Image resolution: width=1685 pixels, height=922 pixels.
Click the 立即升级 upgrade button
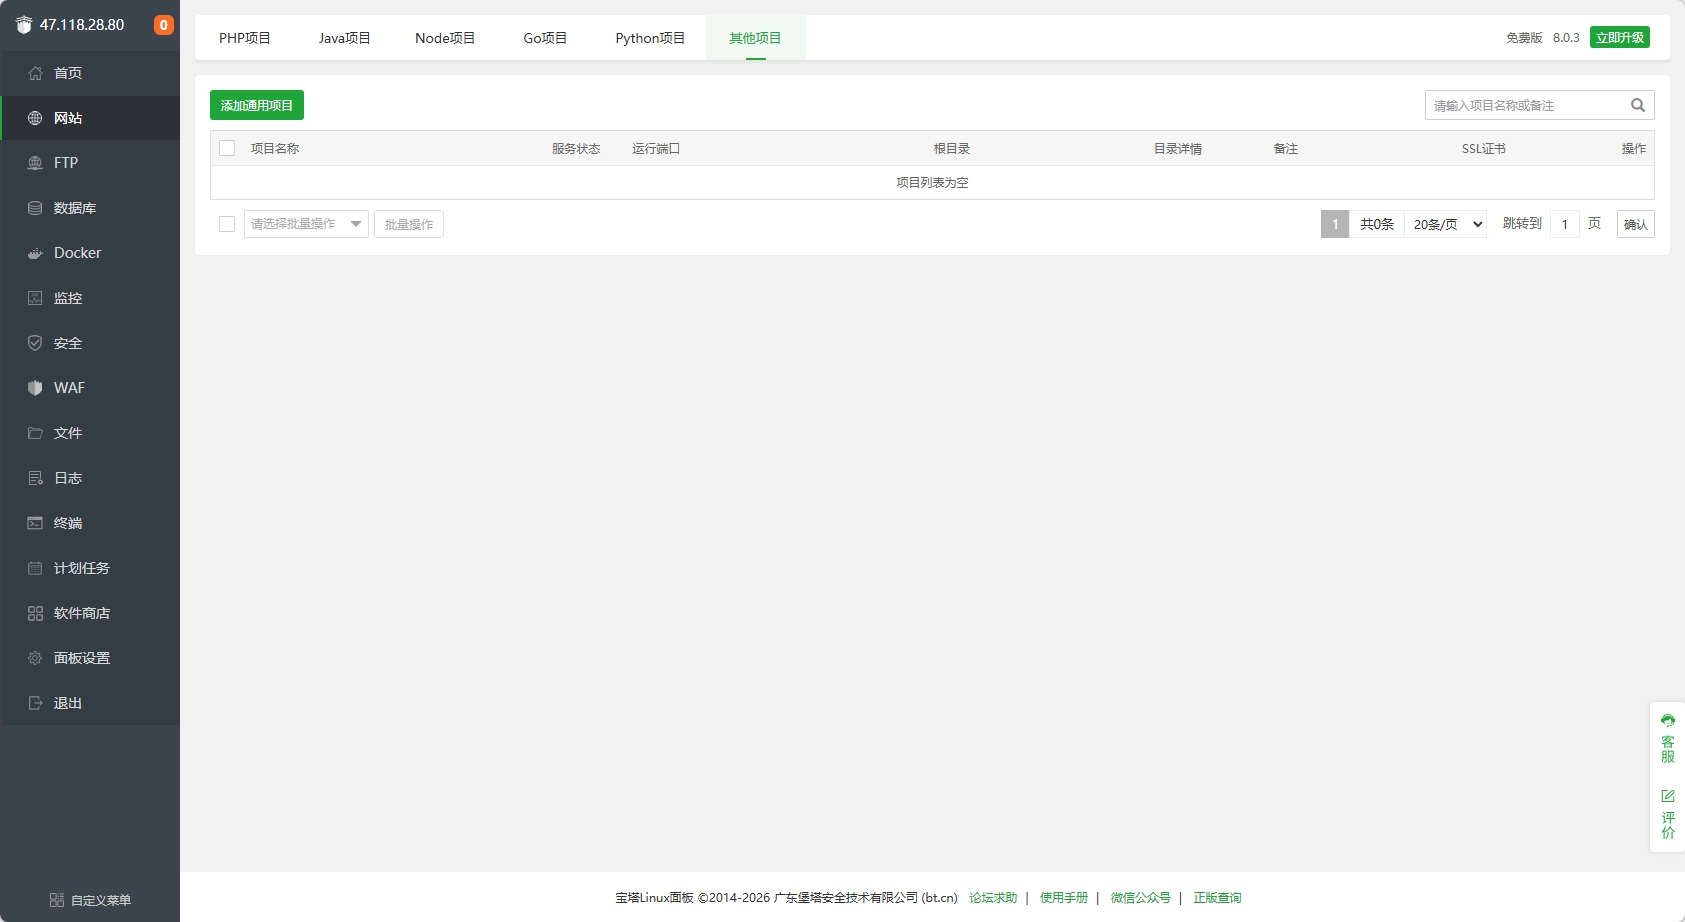[1620, 37]
